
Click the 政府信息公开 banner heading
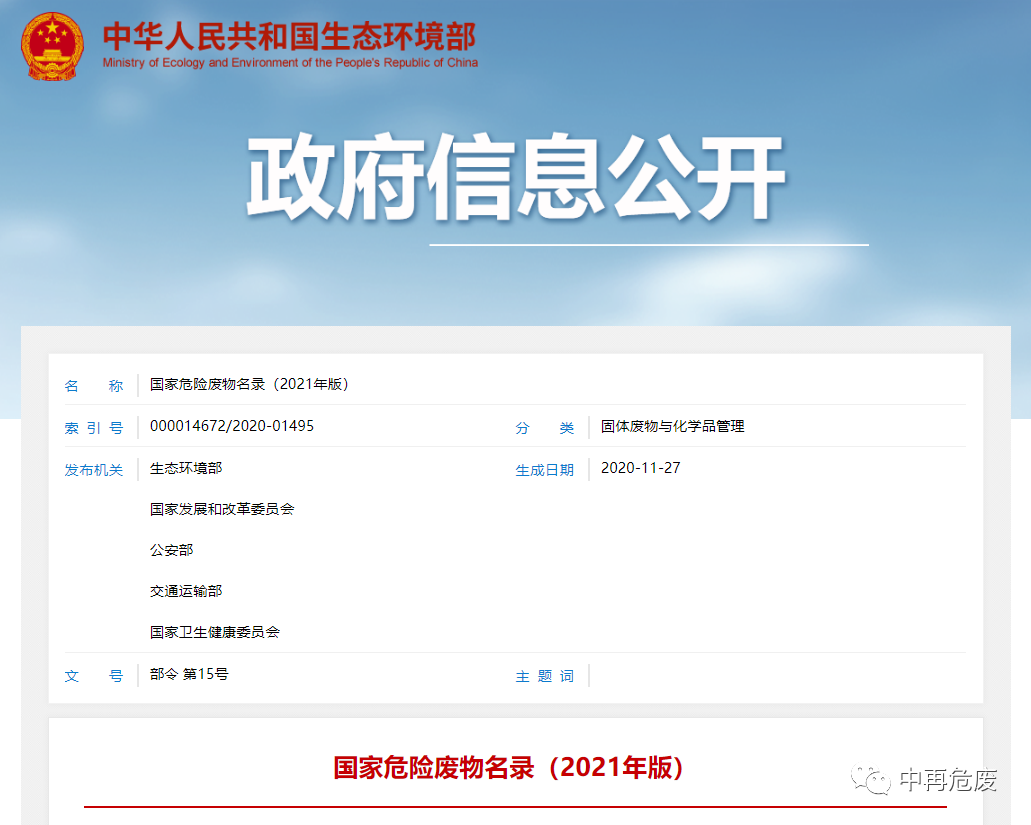pos(515,179)
